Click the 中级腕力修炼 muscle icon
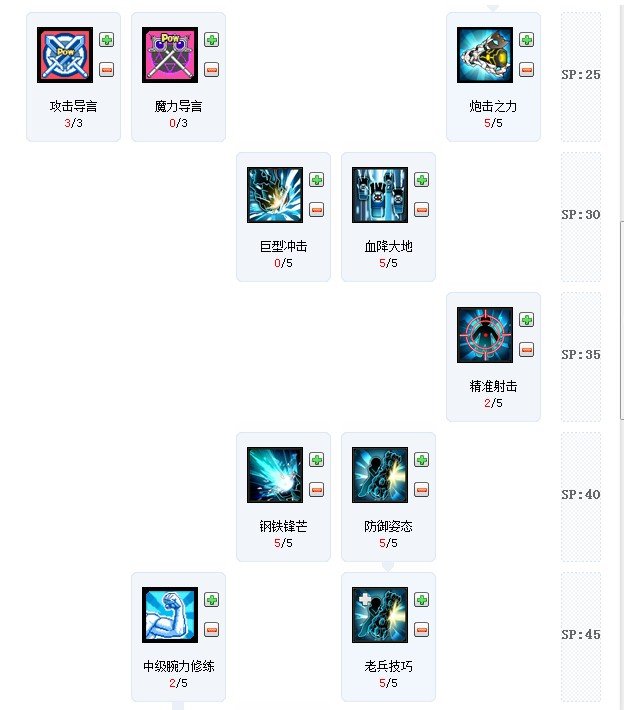Image resolution: width=624 pixels, height=710 pixels. pyautogui.click(x=170, y=614)
